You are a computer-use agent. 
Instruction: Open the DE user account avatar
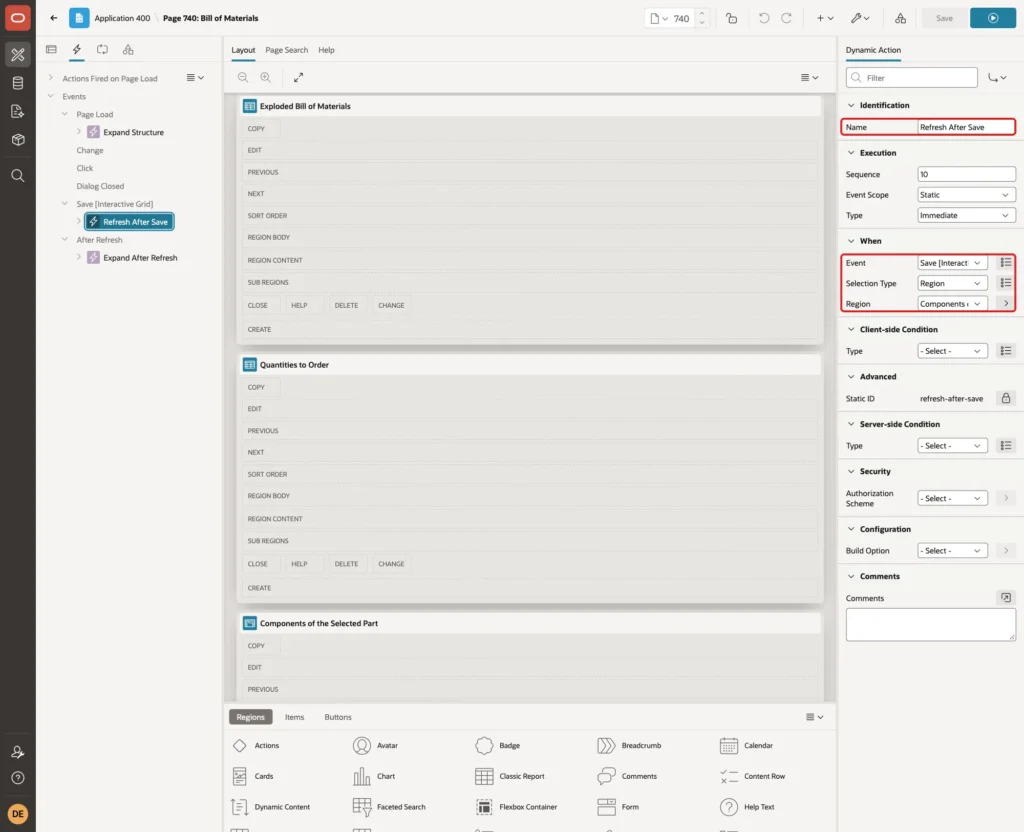click(18, 814)
